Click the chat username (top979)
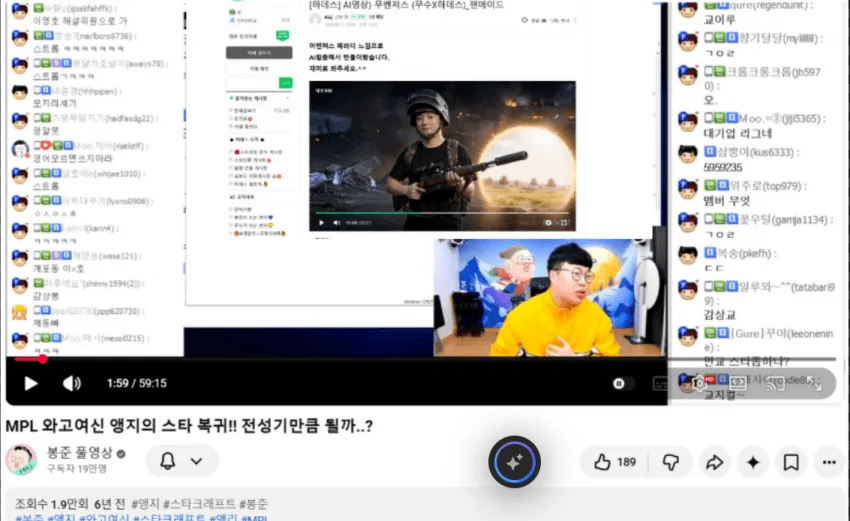This screenshot has height=521, width=850. pyautogui.click(x=782, y=186)
